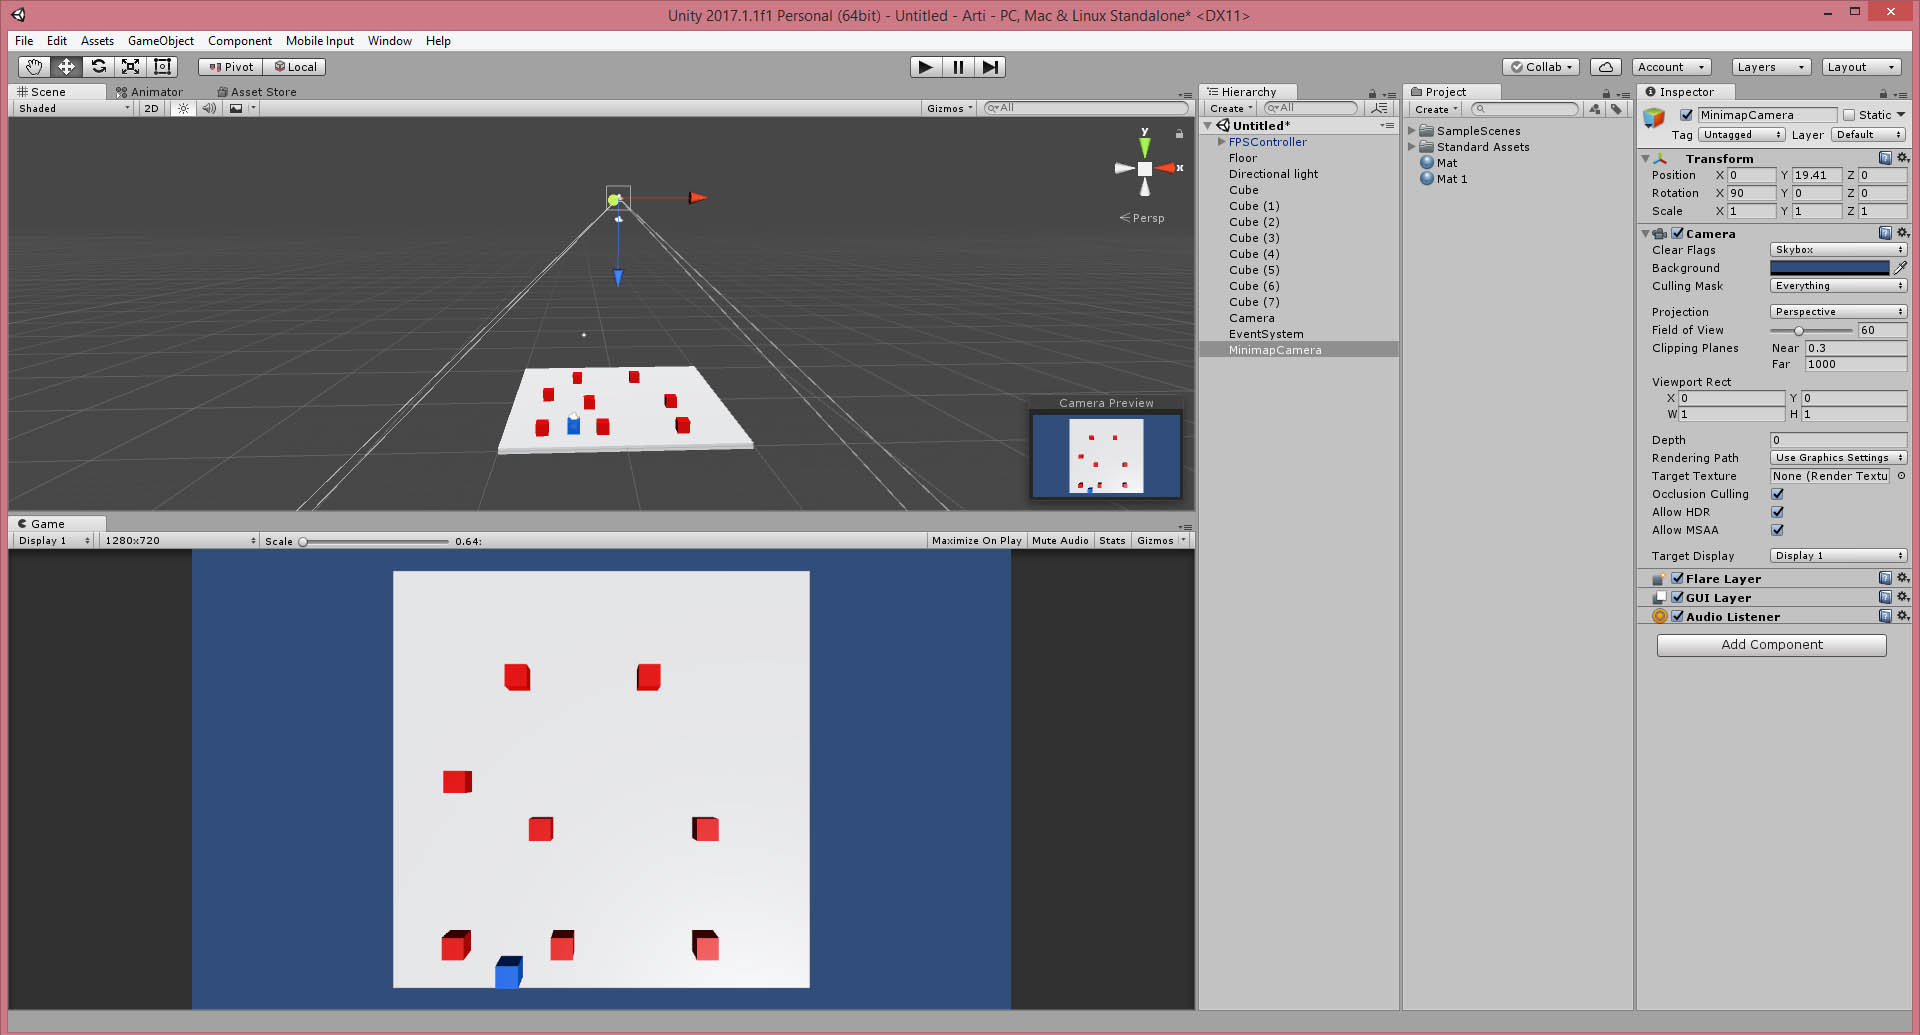The image size is (1920, 1035).
Task: Switch to the Asset Store tab
Action: (257, 92)
